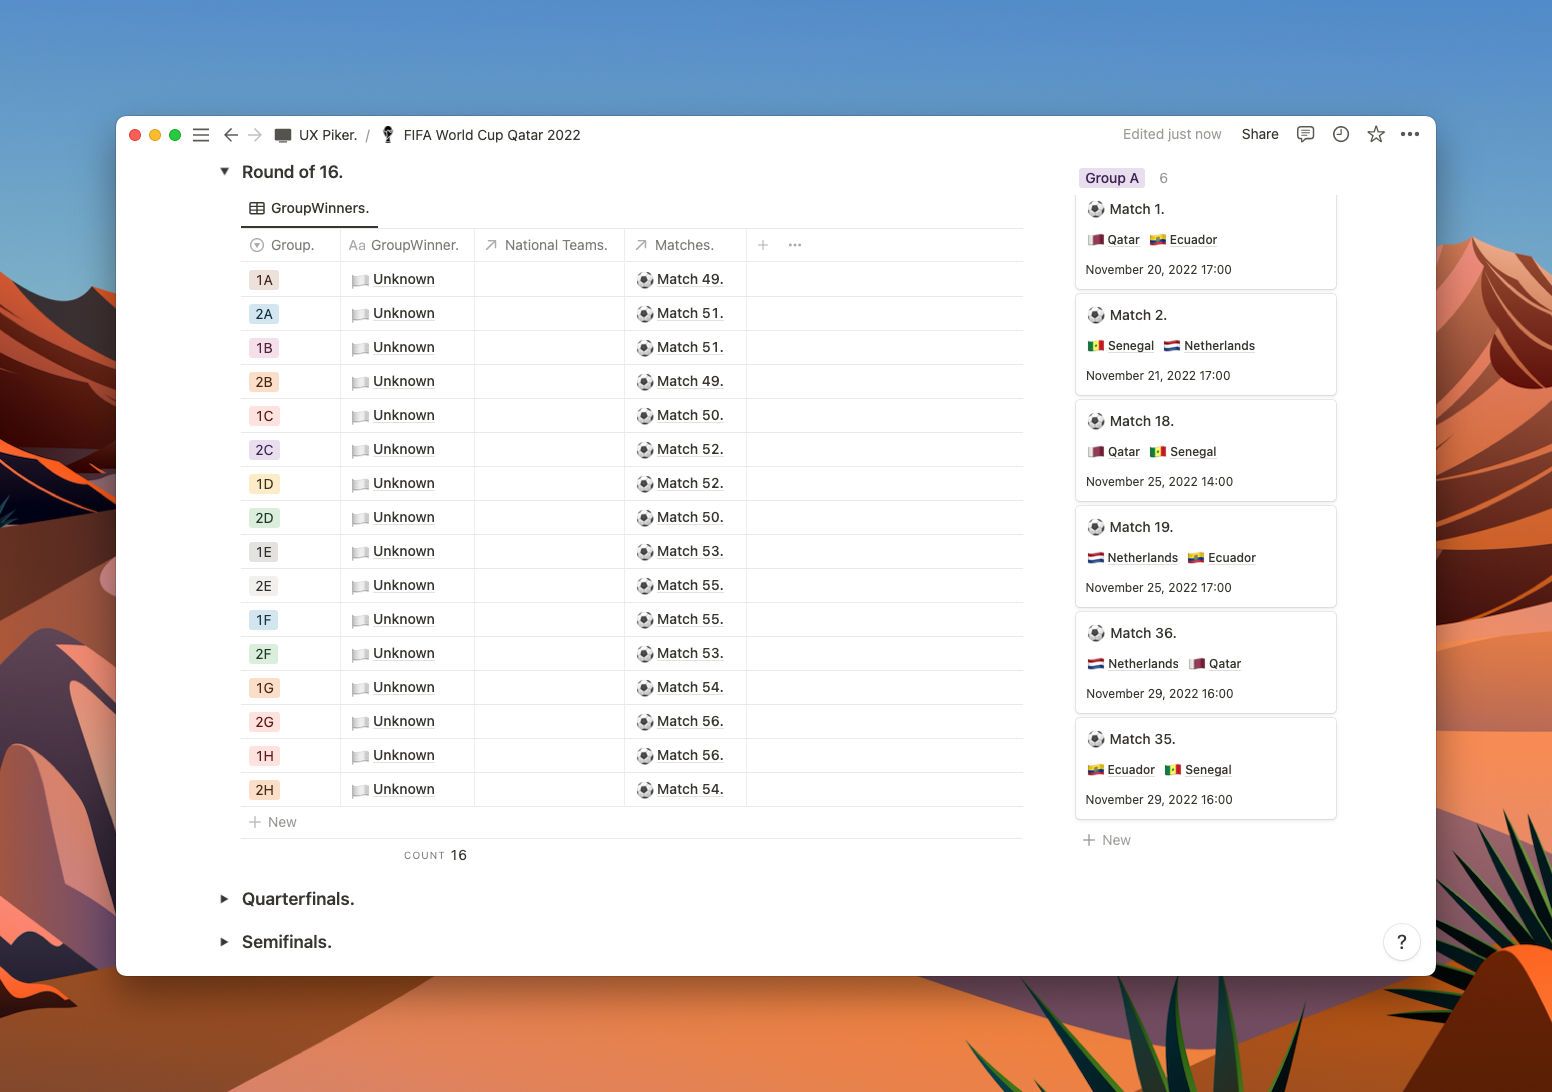1552x1092 pixels.
Task: Open the Group column header
Action: pyautogui.click(x=290, y=245)
